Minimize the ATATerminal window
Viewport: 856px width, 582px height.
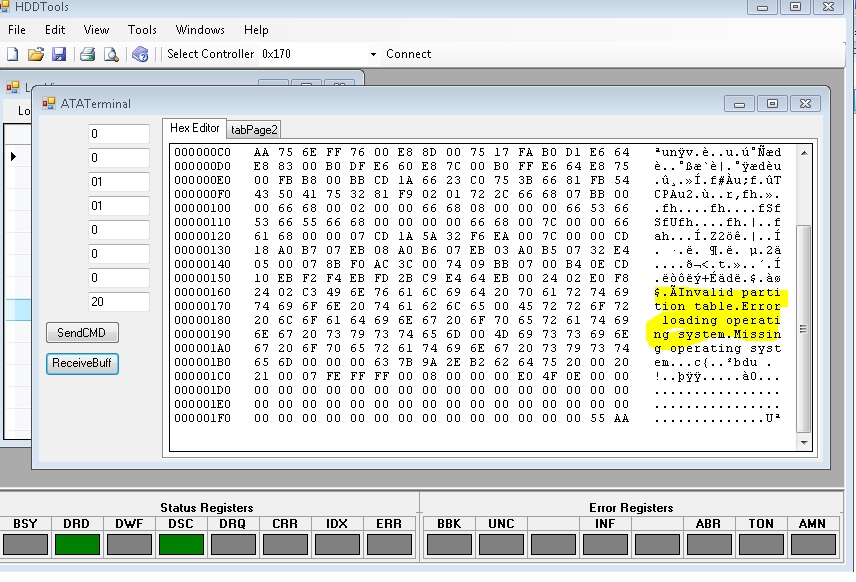click(740, 104)
